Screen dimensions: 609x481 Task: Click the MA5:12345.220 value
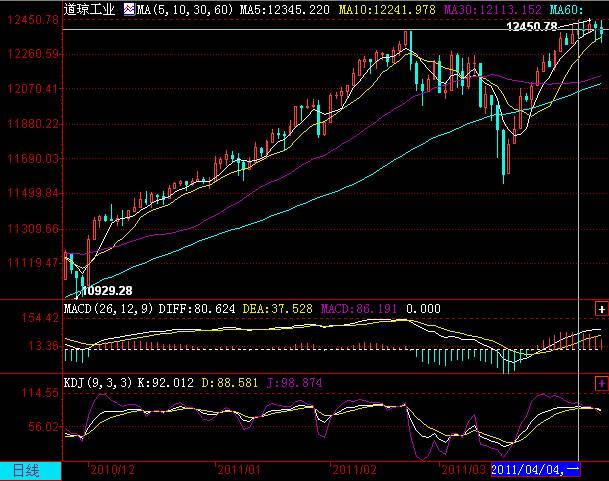click(285, 9)
